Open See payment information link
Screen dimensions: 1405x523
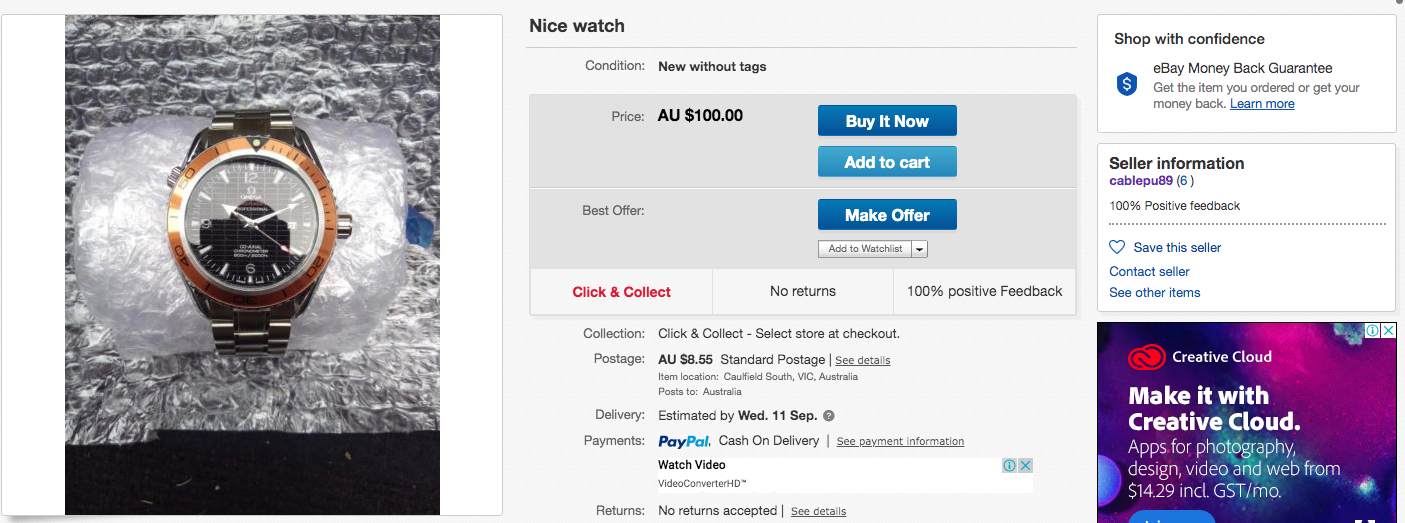(x=900, y=441)
